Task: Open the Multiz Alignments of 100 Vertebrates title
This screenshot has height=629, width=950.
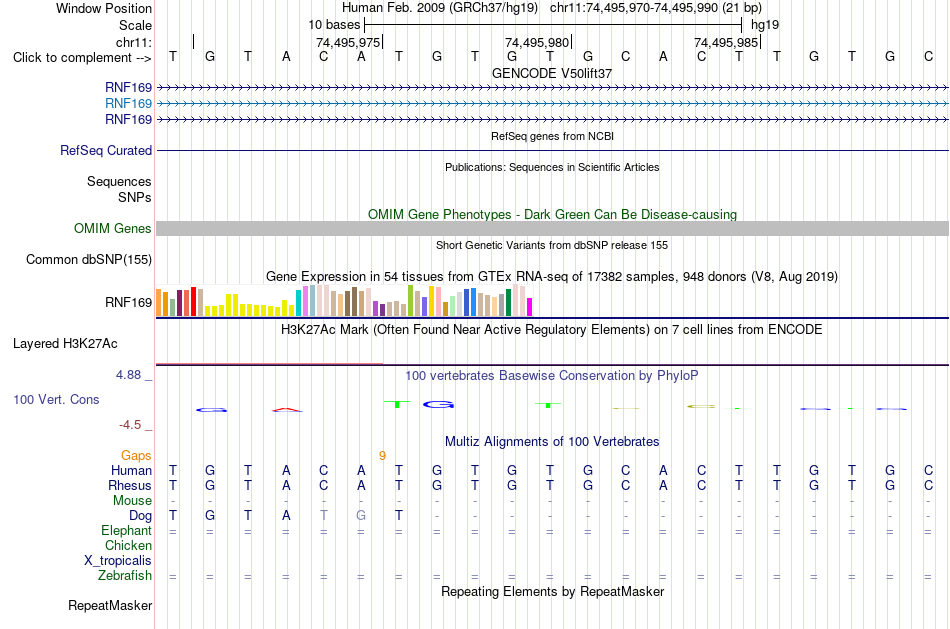Action: point(552,442)
